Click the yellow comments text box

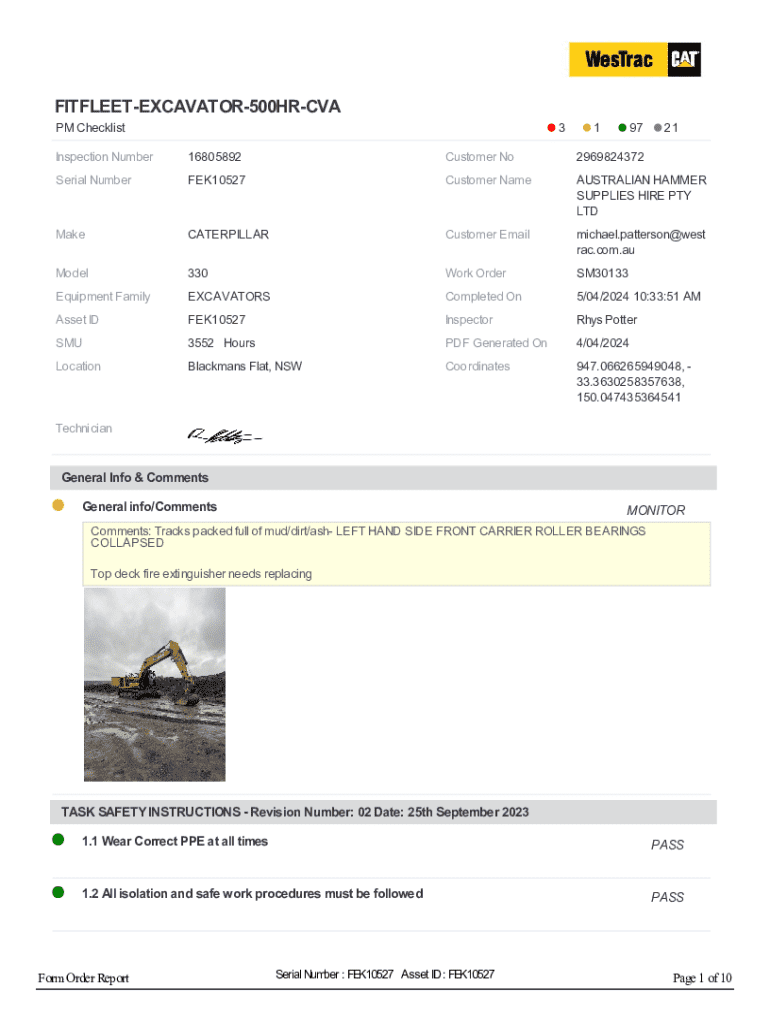[397, 552]
